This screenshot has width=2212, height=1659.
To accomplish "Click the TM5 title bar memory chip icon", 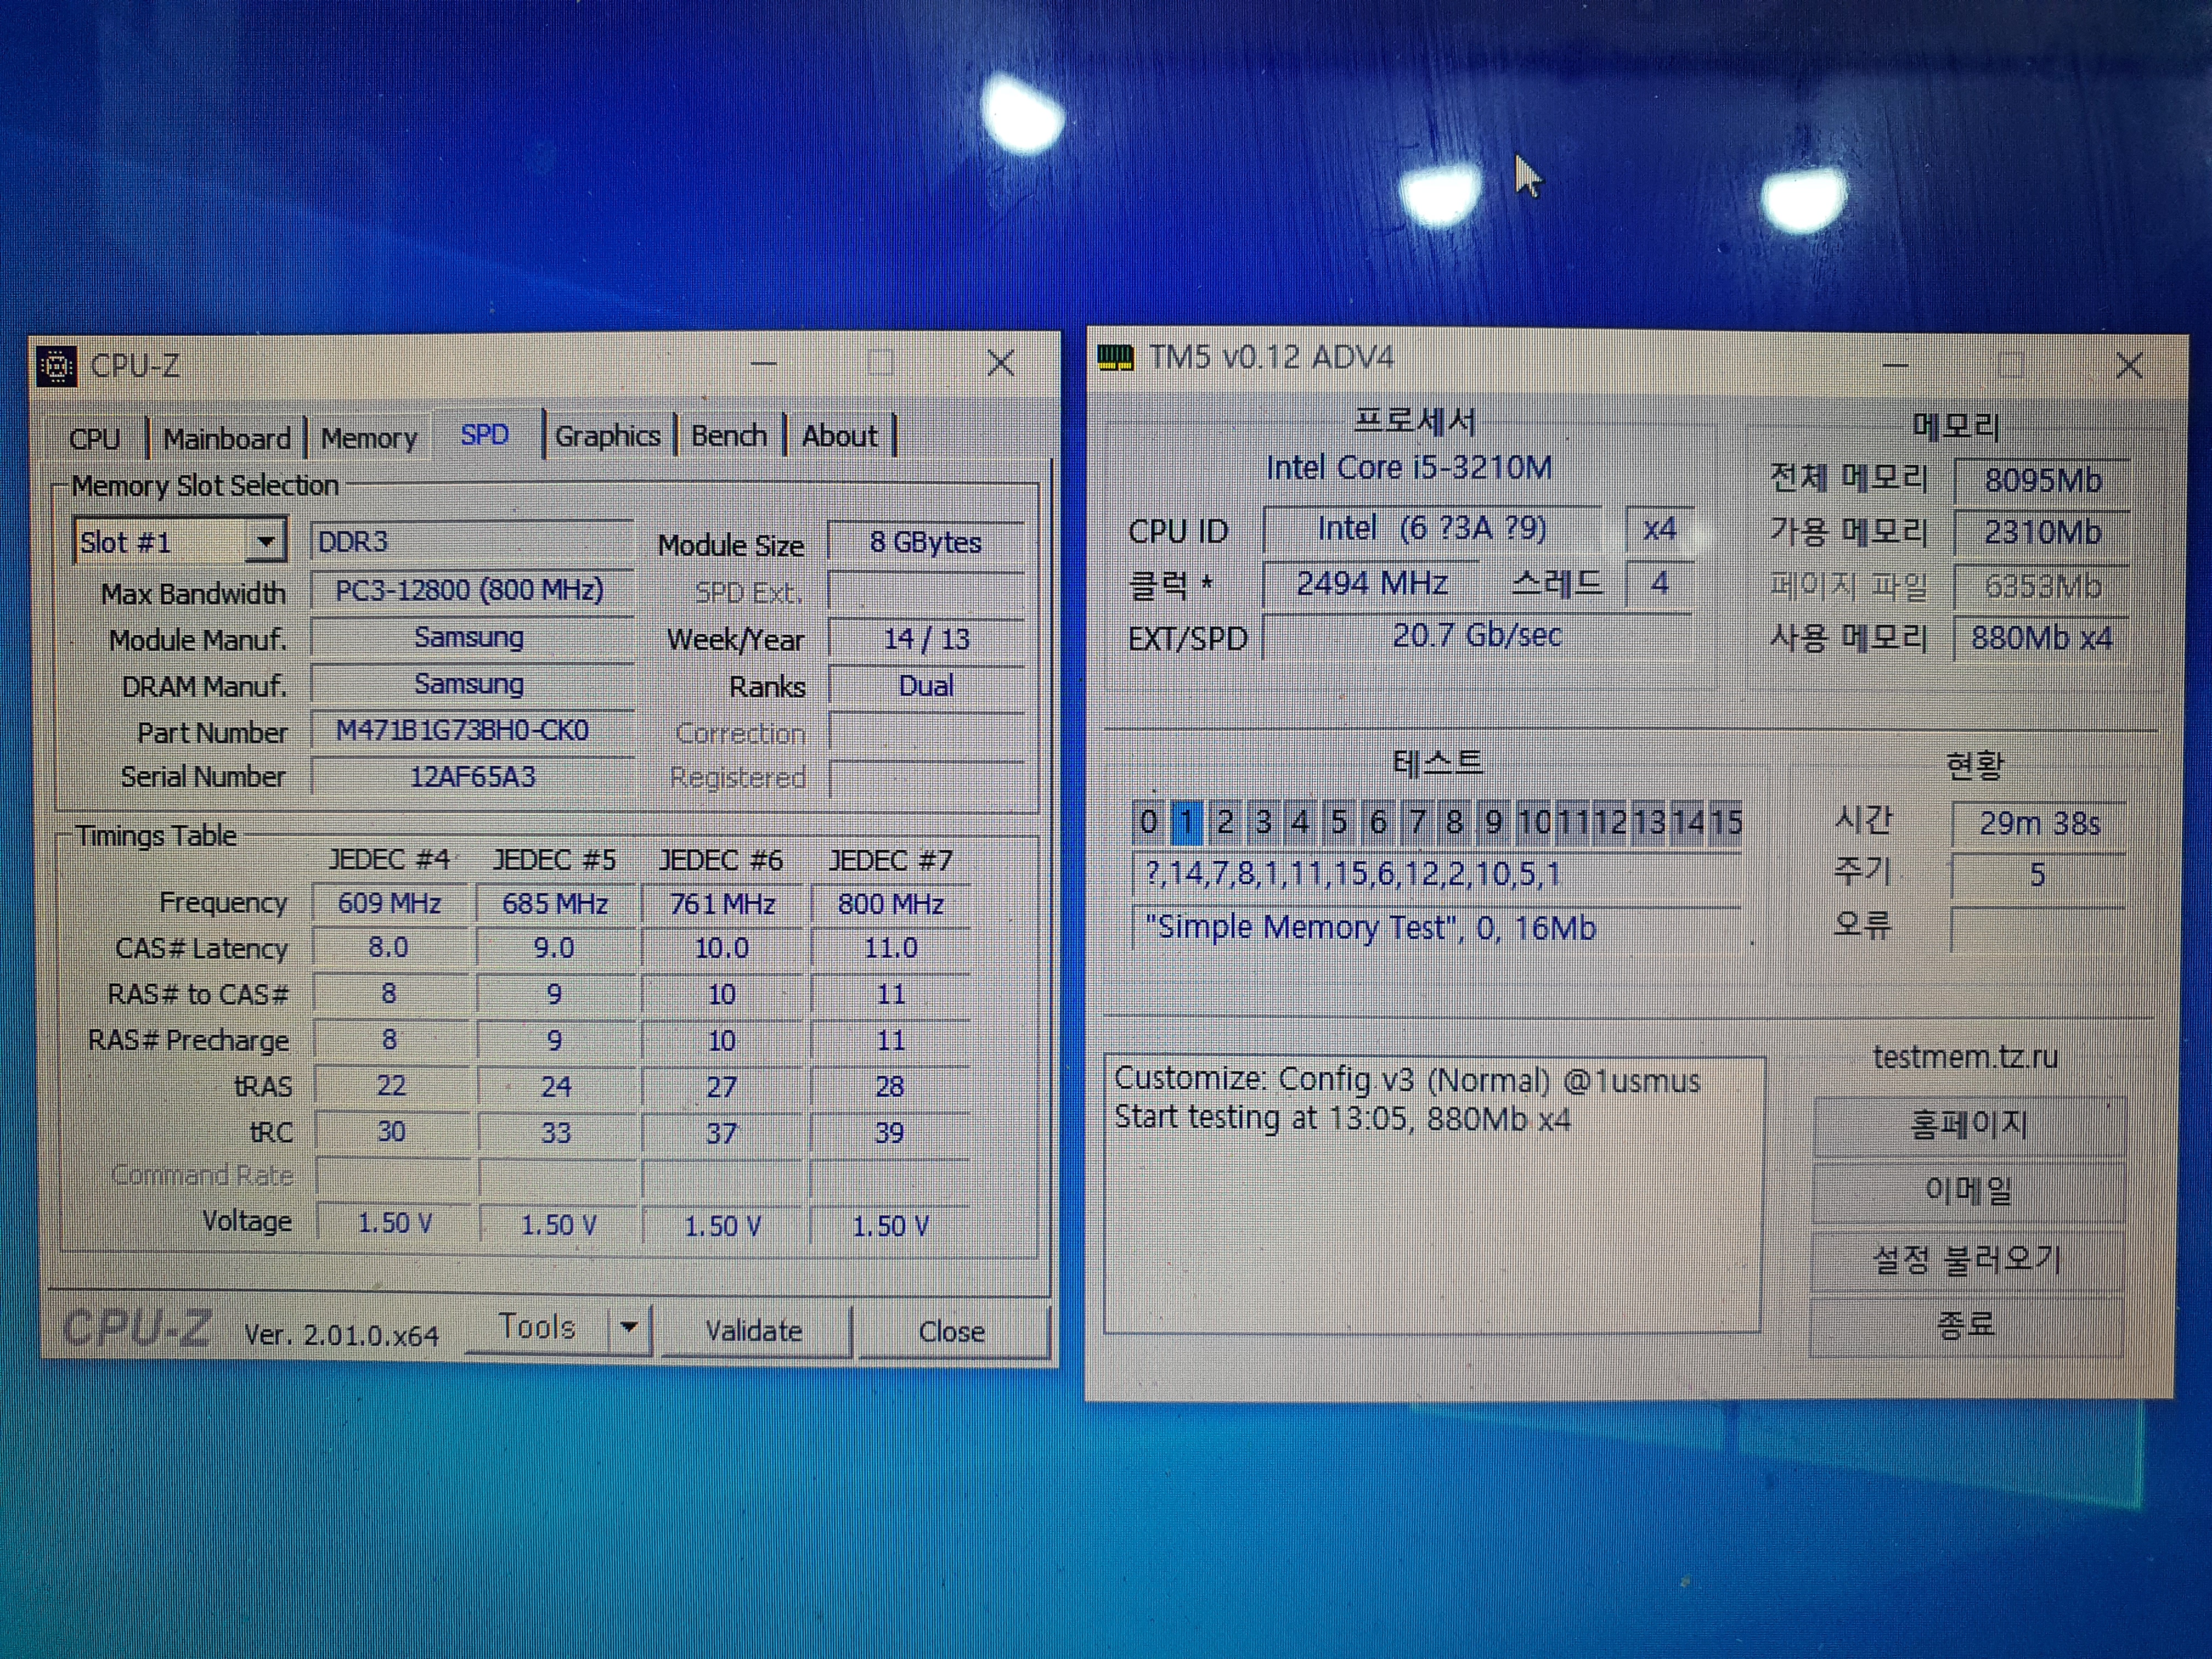I will 1115,357.
